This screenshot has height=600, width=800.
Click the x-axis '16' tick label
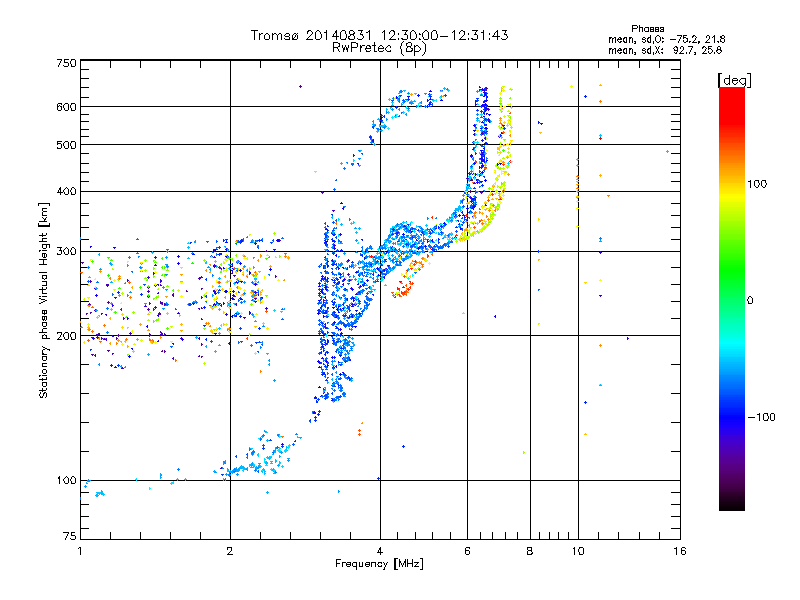click(x=680, y=551)
